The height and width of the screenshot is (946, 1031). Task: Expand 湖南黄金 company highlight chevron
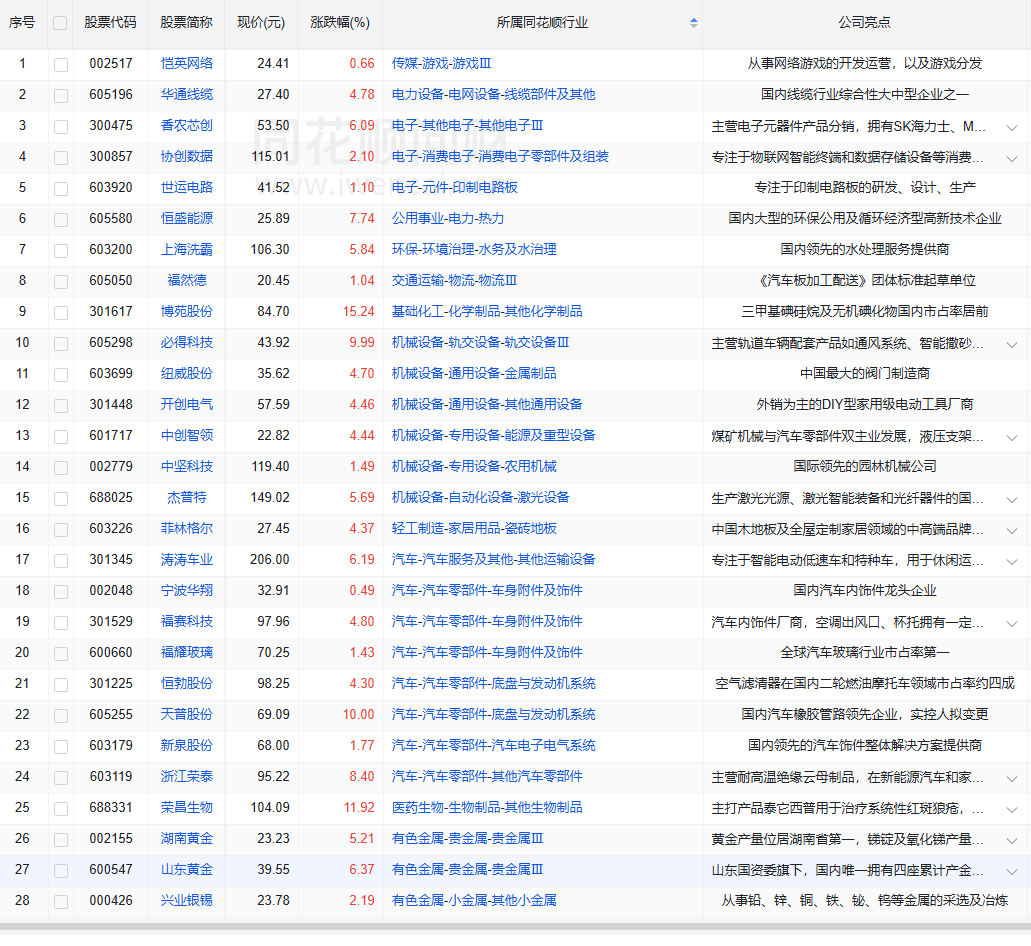pyautogui.click(x=1011, y=840)
